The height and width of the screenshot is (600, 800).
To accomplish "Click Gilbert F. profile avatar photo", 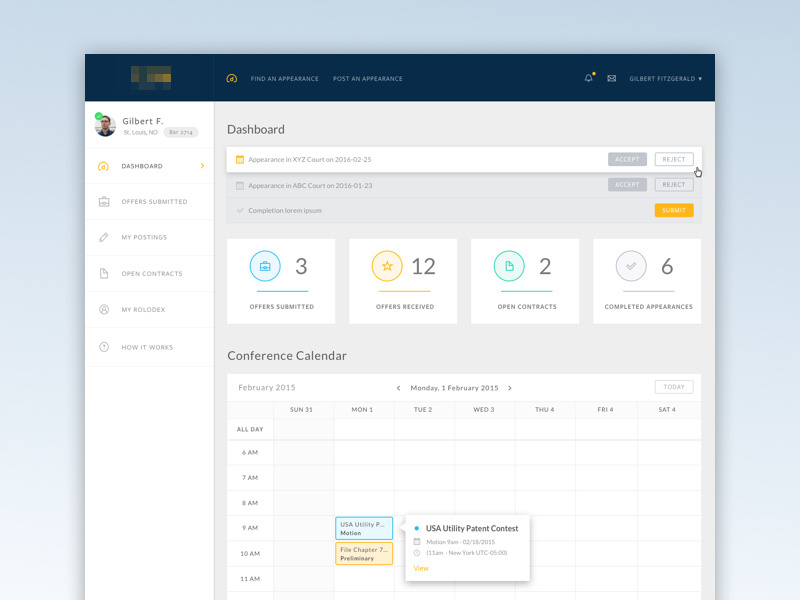I will coord(105,126).
